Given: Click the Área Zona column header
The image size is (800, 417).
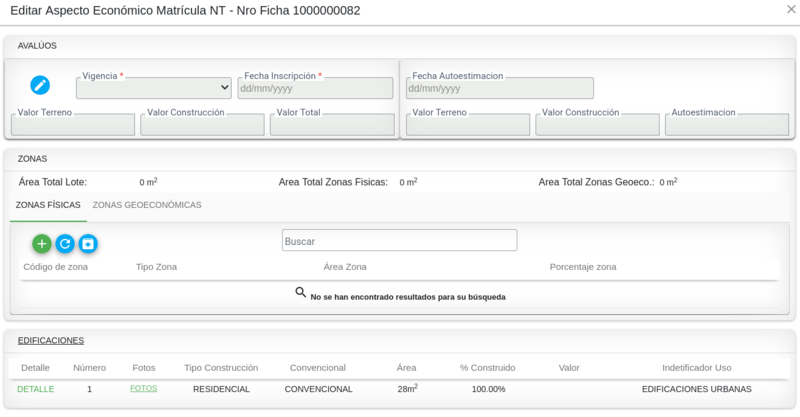Looking at the screenshot, I should tap(345, 268).
